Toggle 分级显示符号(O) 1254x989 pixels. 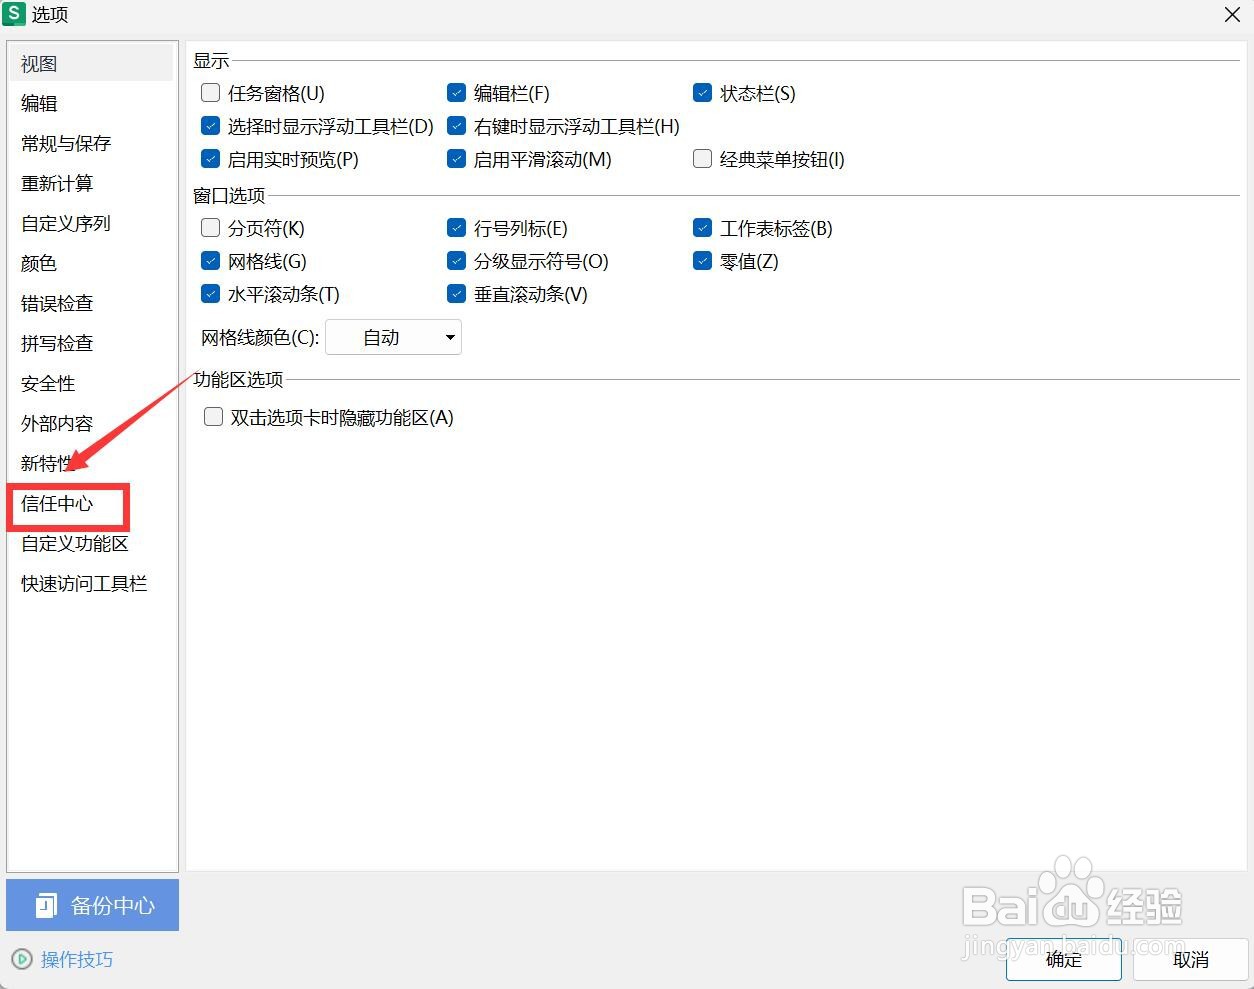pyautogui.click(x=456, y=261)
